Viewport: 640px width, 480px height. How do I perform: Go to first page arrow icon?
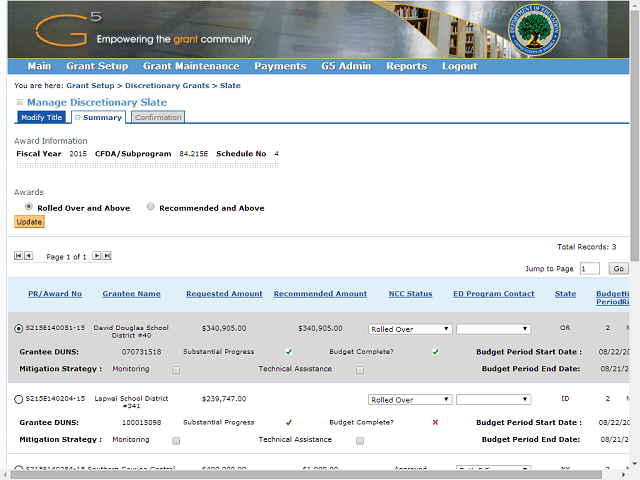[x=18, y=256]
